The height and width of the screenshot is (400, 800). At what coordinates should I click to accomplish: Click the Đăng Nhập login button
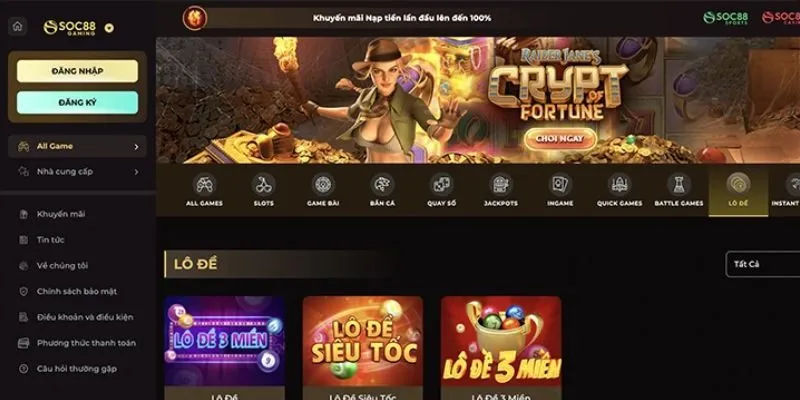click(x=77, y=71)
